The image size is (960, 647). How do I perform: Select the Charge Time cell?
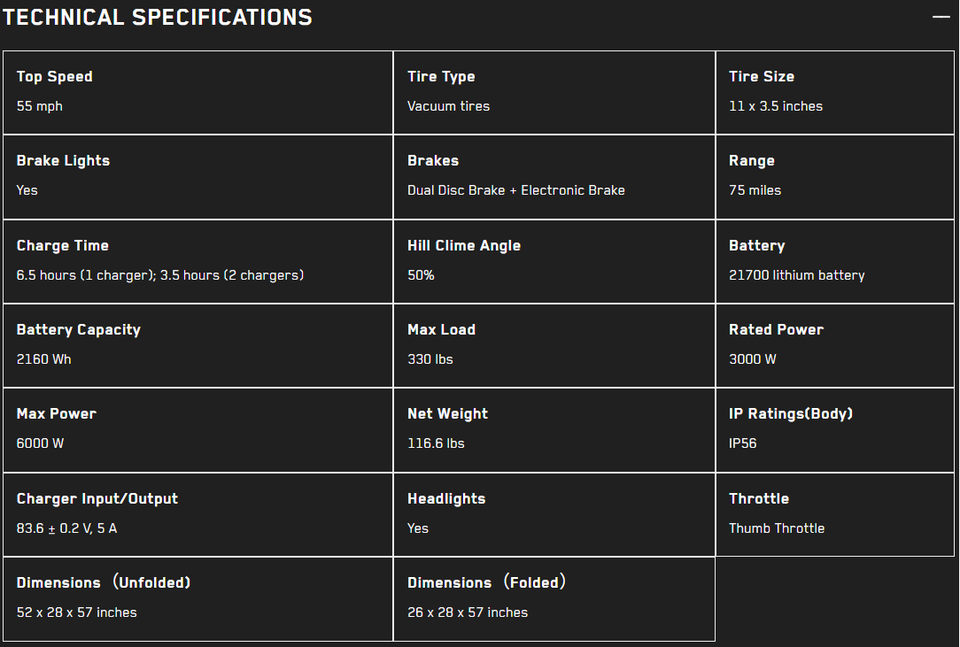click(198, 261)
